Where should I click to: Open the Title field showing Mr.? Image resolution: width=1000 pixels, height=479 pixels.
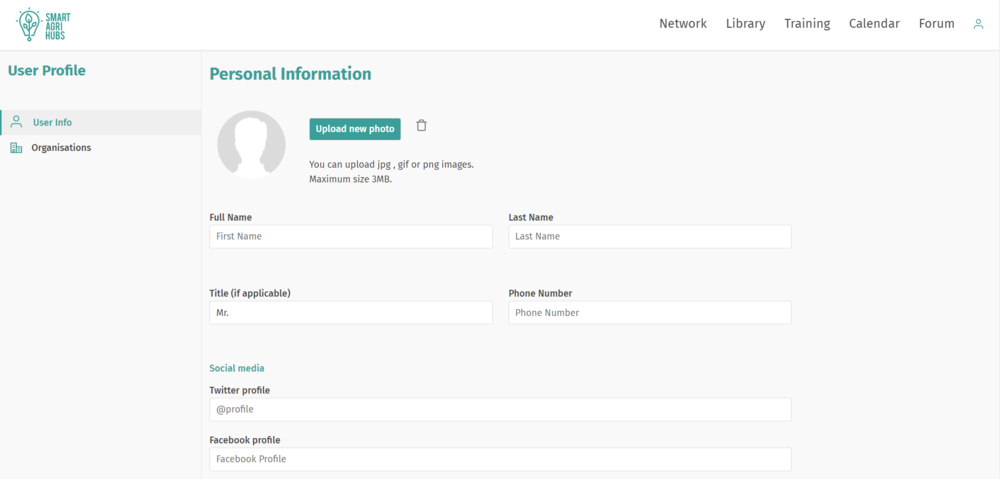point(351,313)
